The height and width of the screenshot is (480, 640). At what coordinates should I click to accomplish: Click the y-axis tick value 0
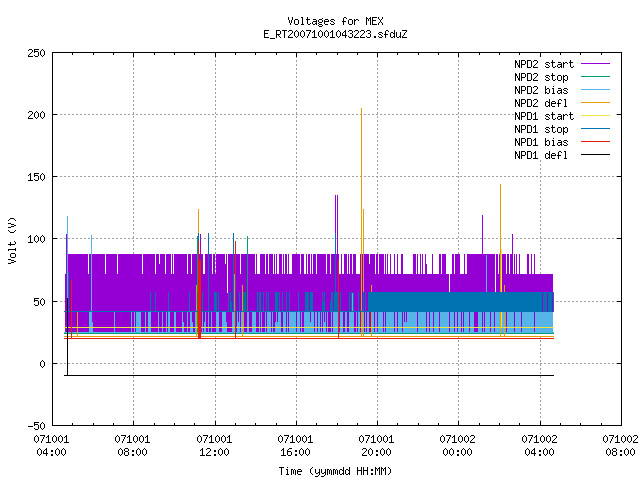42,364
